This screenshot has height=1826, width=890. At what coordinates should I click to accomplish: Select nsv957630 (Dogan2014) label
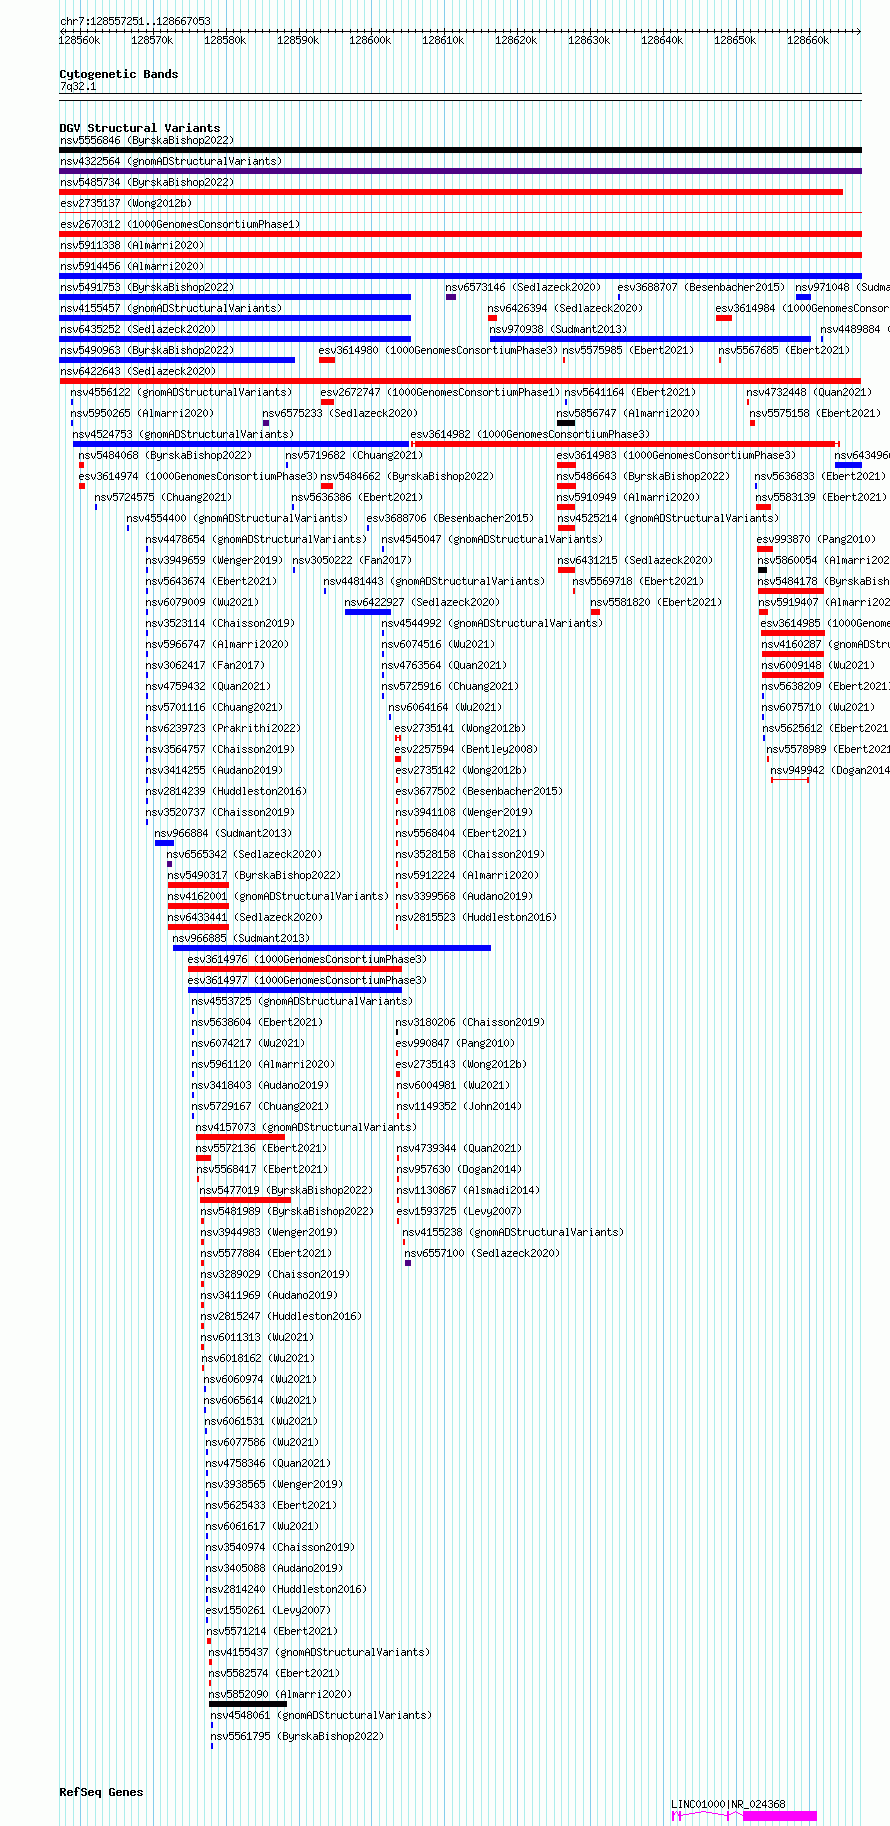[459, 1170]
